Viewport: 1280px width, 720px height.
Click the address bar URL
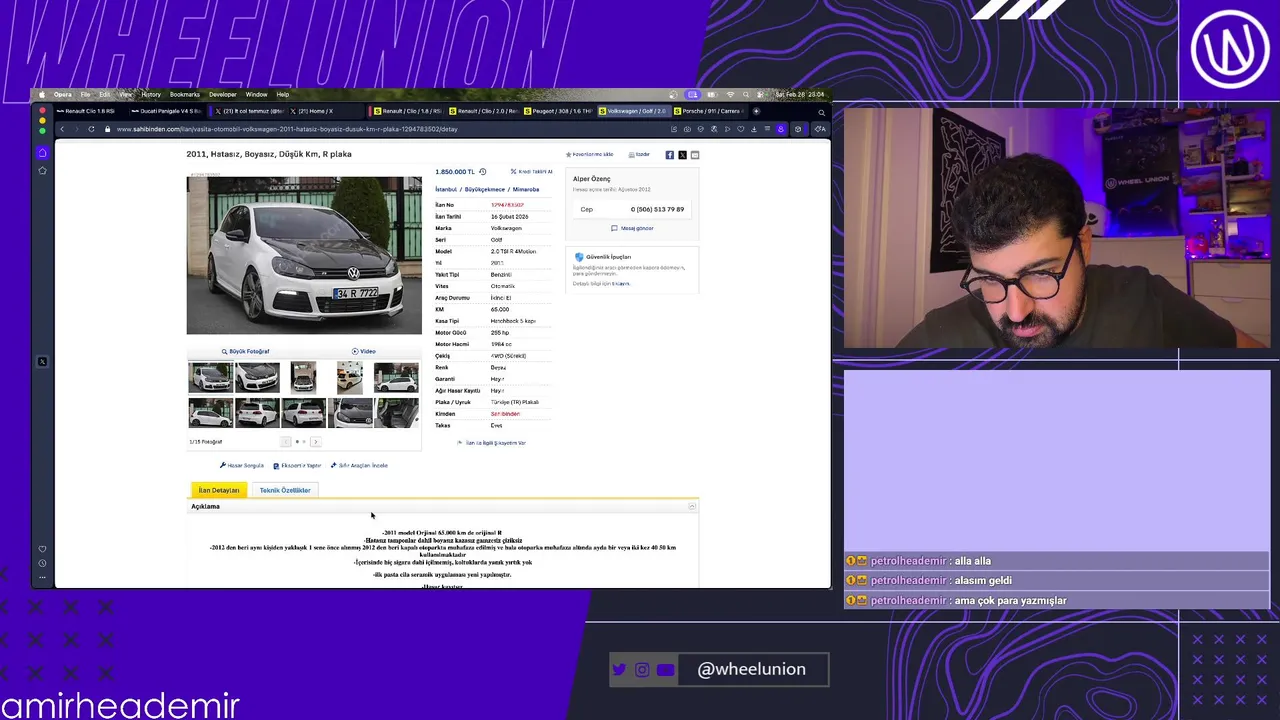click(287, 129)
